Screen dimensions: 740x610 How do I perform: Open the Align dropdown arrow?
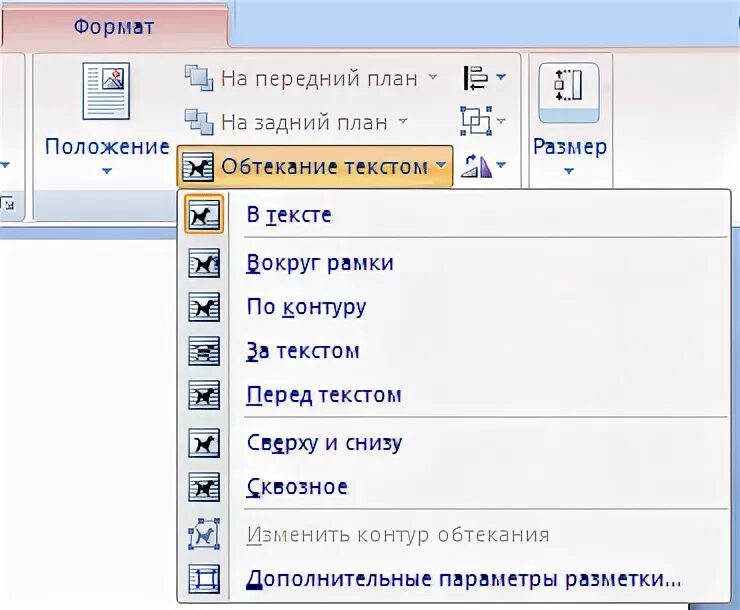click(501, 77)
